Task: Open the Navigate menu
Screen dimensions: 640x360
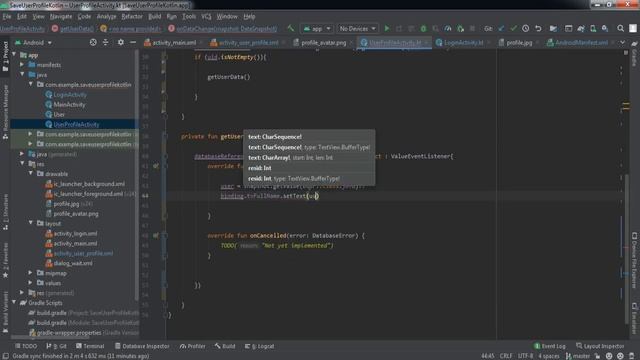Action: click(x=61, y=17)
